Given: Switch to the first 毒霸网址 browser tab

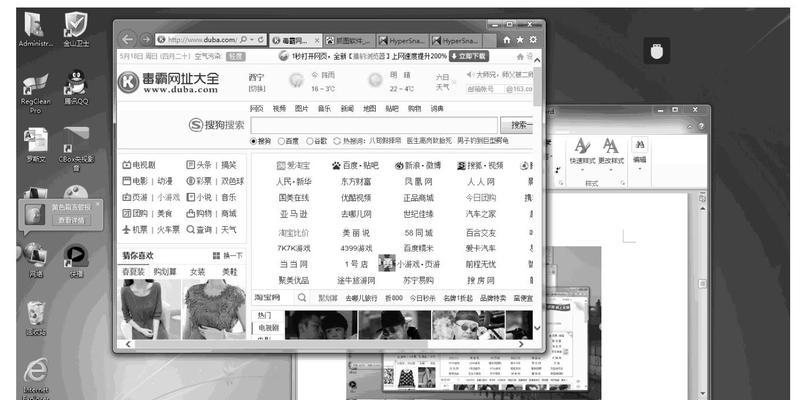Looking at the screenshot, I should click(x=295, y=40).
